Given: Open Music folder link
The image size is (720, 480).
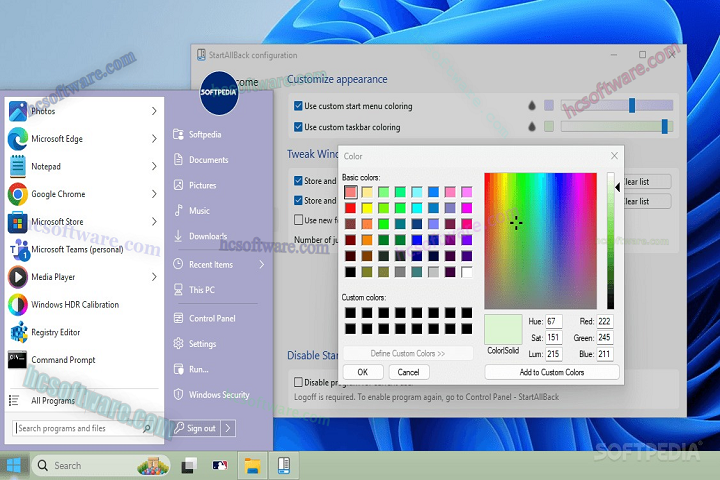Looking at the screenshot, I should pyautogui.click(x=192, y=211).
